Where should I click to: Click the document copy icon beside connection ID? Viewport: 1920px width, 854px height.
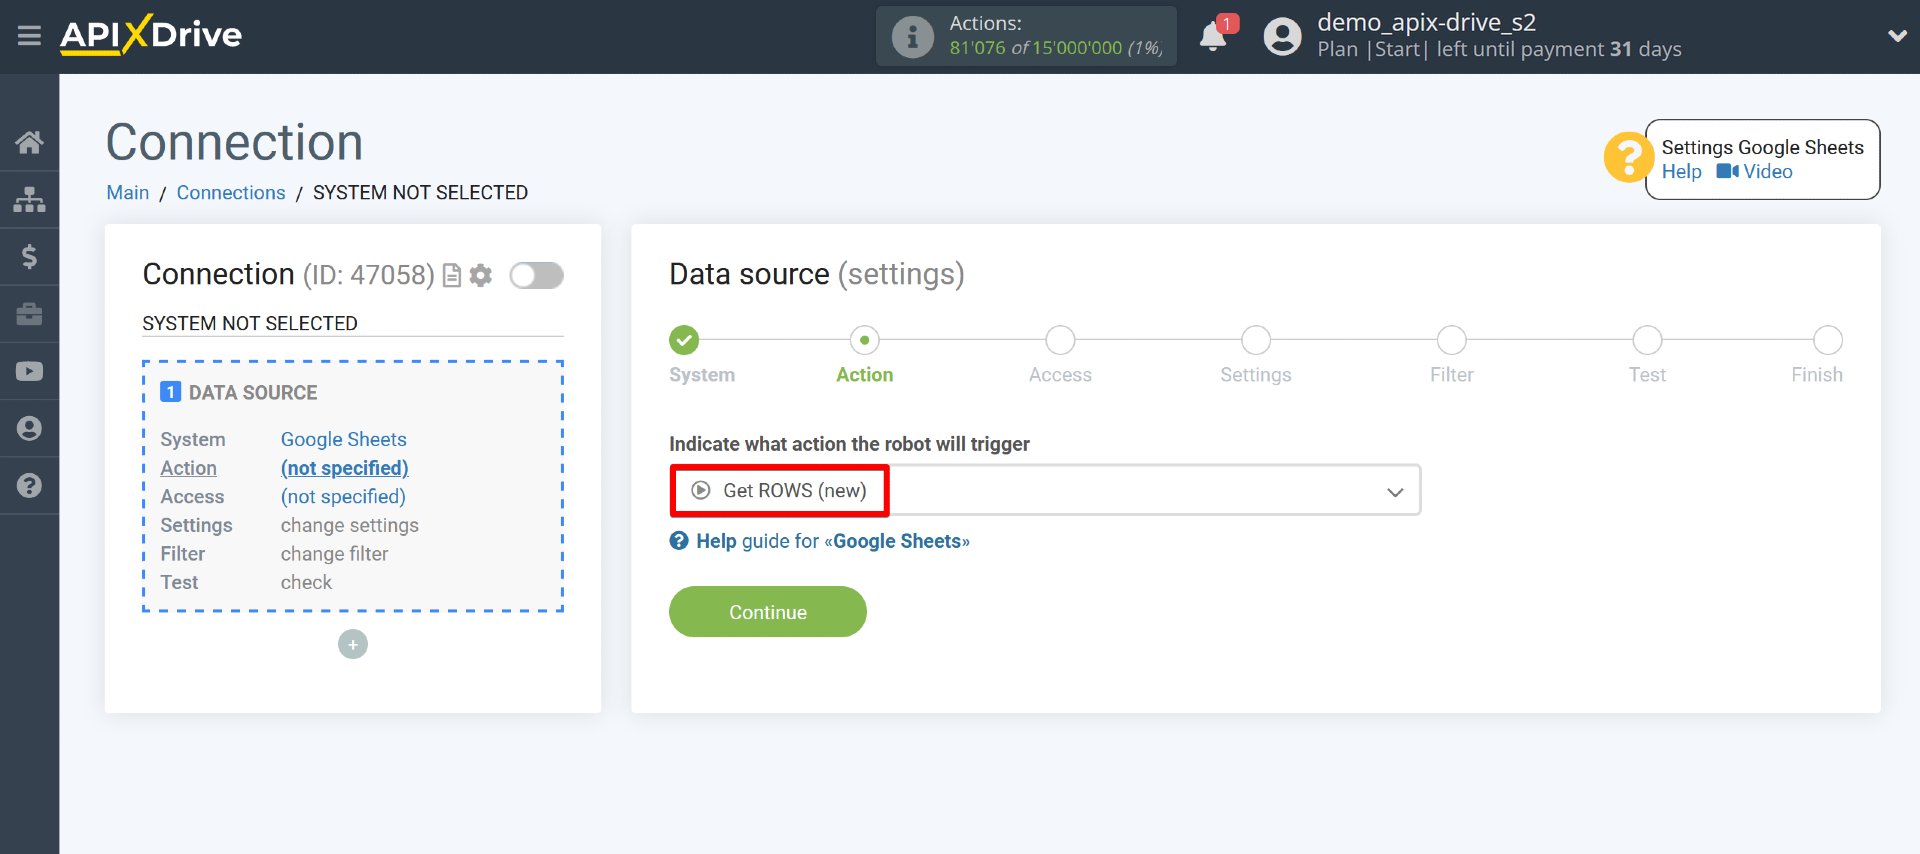coord(452,275)
